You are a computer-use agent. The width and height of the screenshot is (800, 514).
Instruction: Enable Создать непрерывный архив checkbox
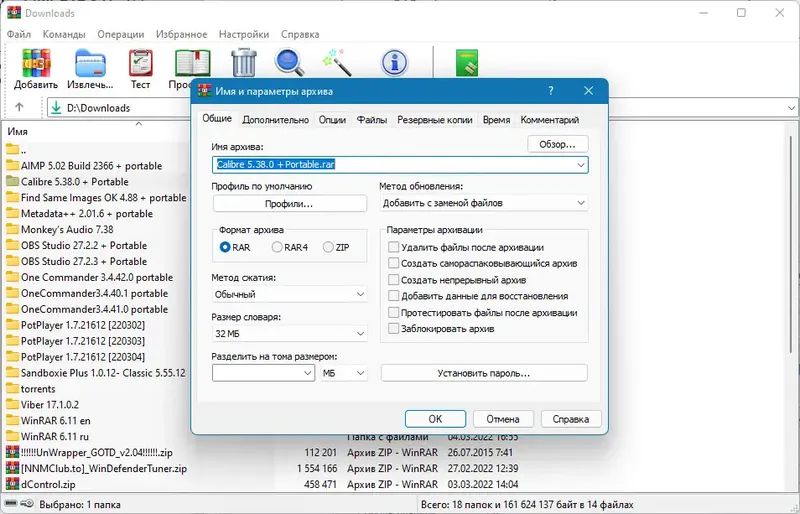pyautogui.click(x=393, y=280)
